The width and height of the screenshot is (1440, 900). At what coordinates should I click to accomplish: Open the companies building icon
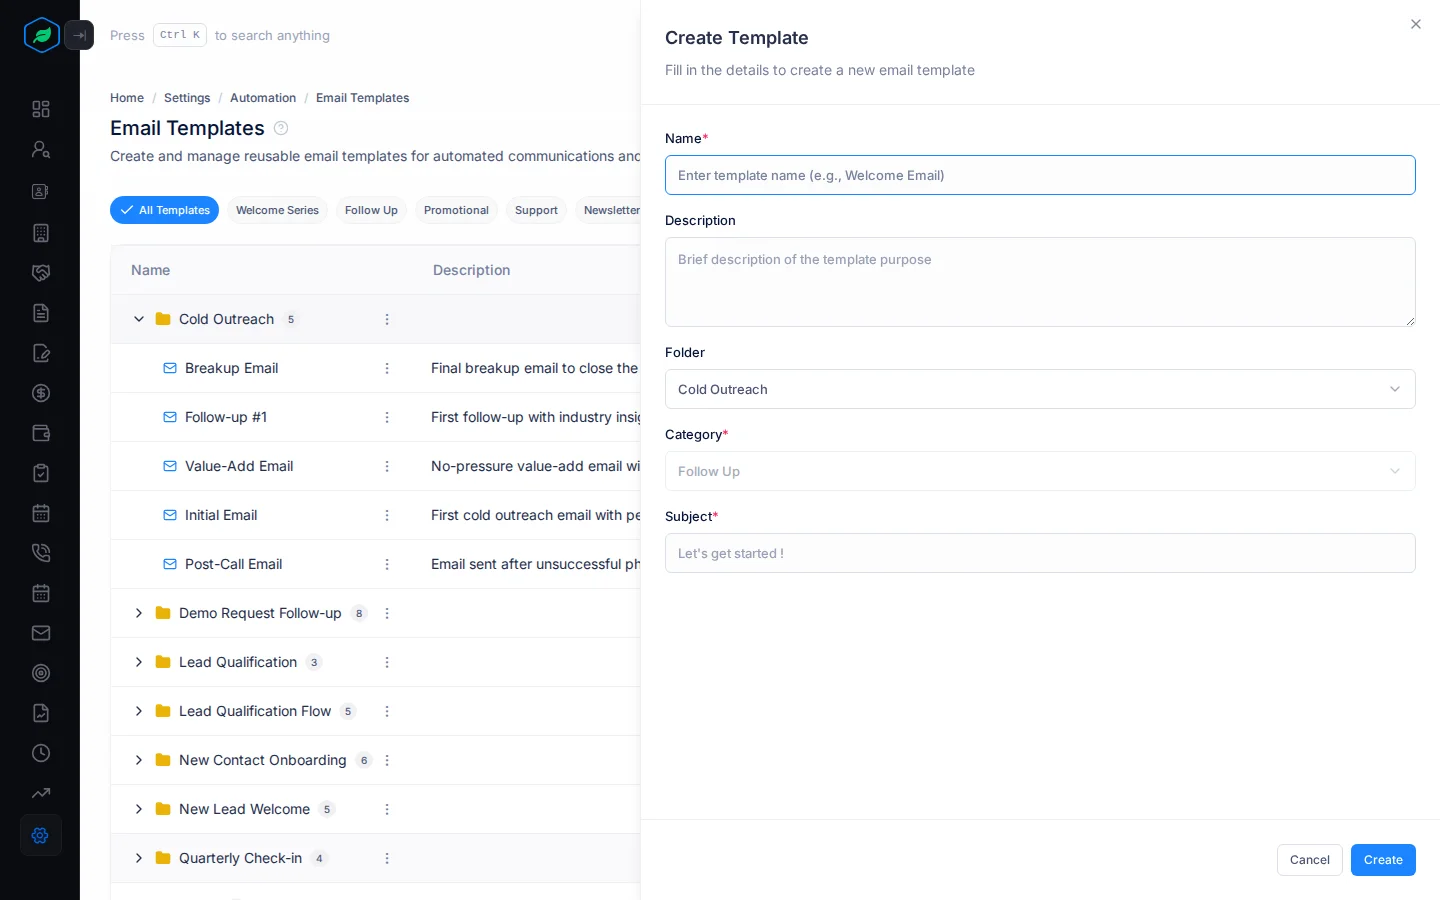[41, 233]
